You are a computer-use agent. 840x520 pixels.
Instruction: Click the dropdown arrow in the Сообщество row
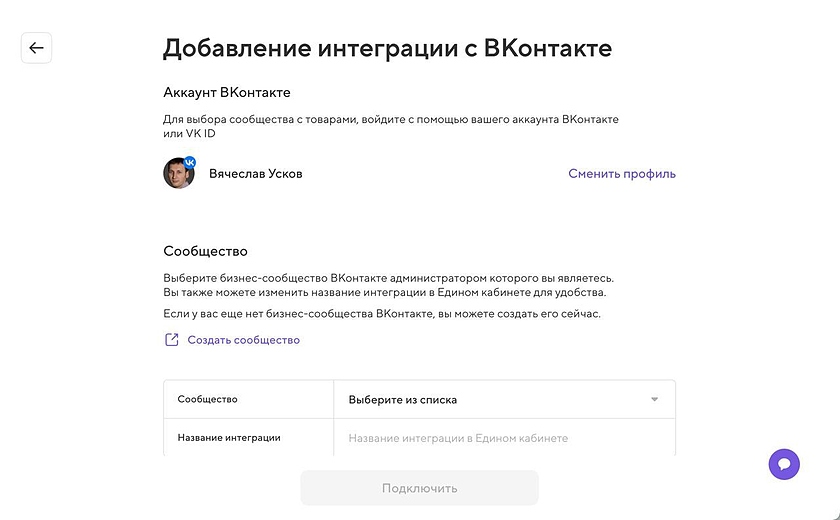655,400
